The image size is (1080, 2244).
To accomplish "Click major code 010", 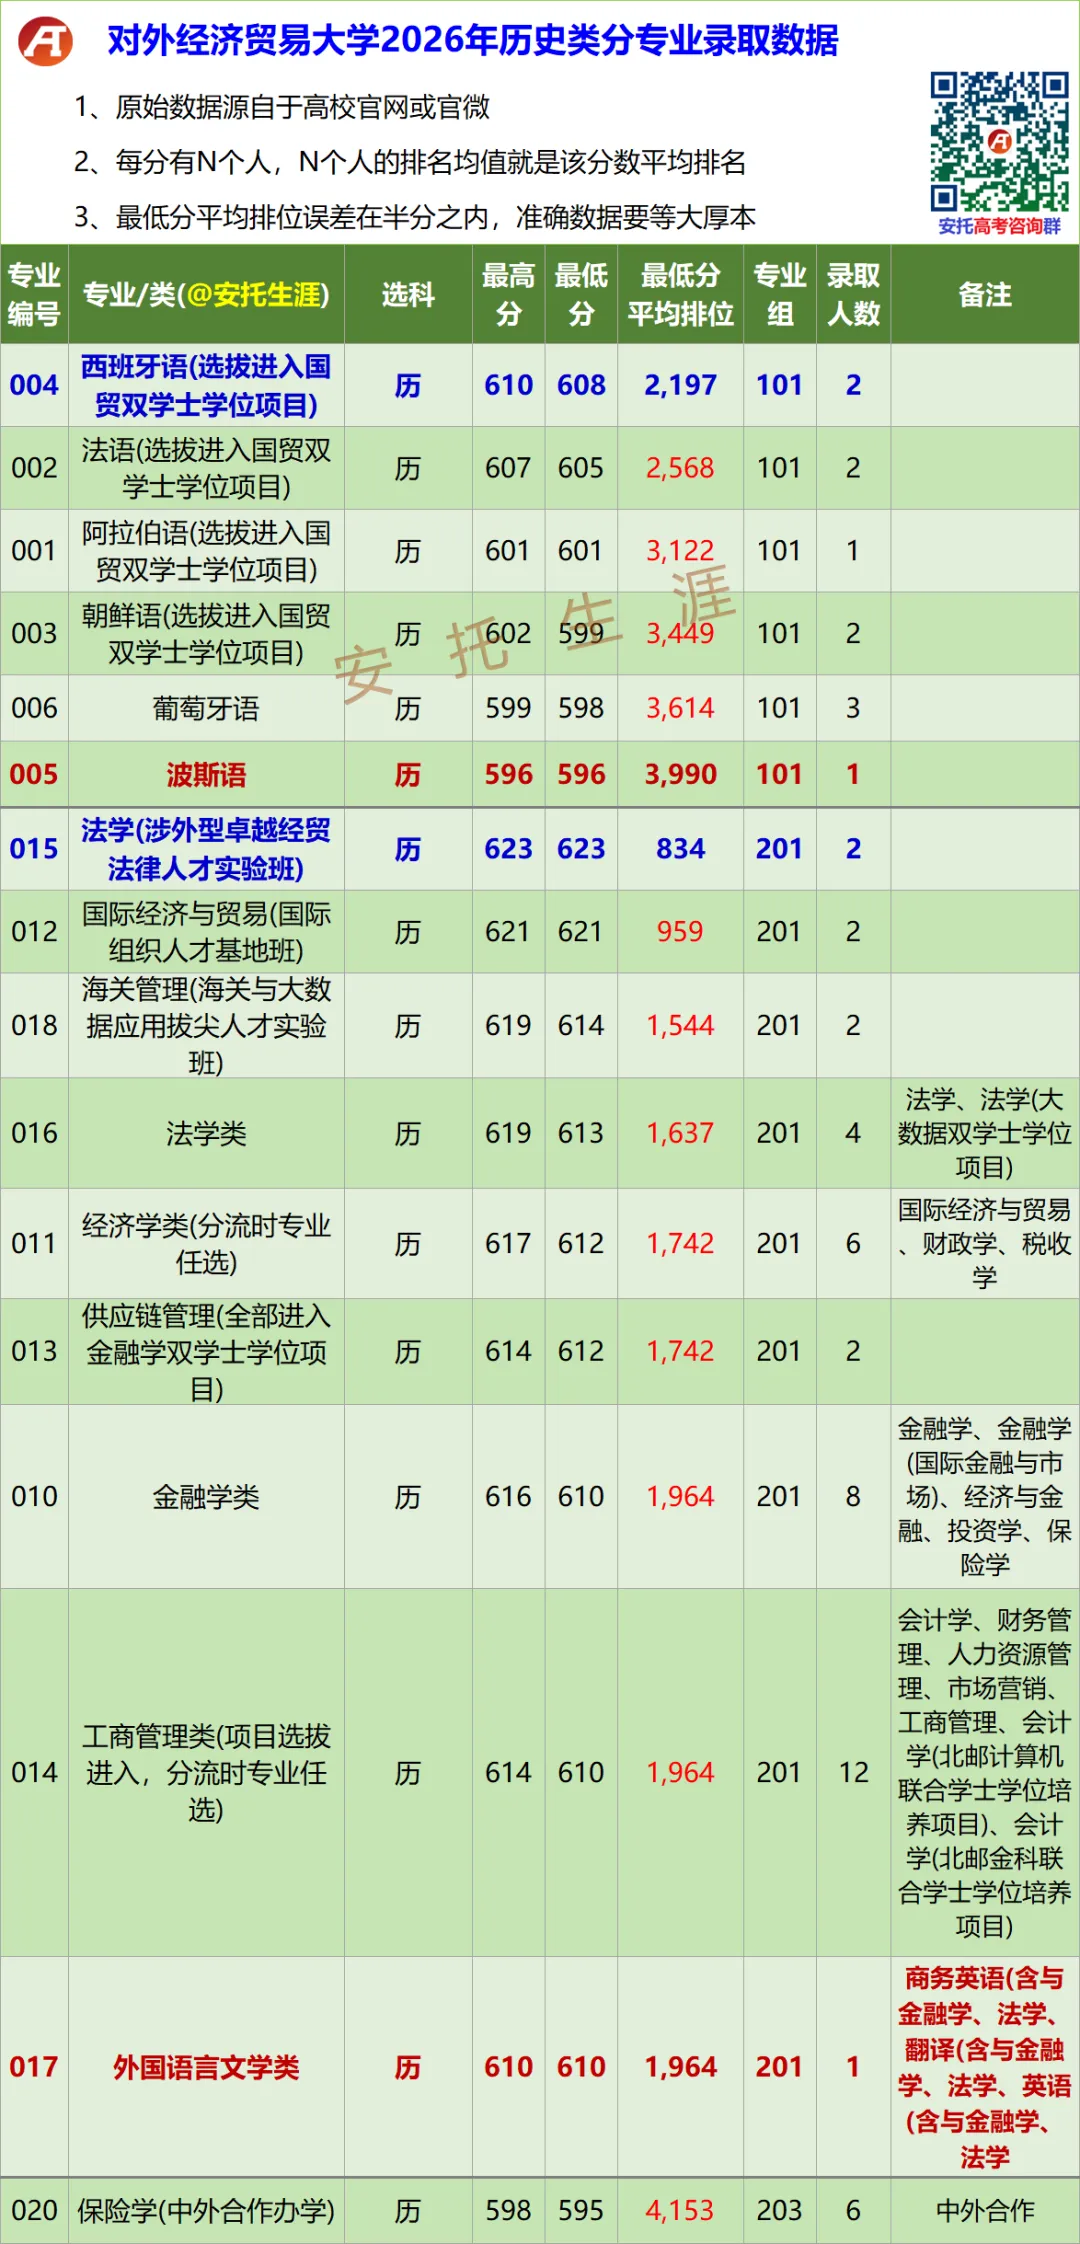I will pos(34,1497).
